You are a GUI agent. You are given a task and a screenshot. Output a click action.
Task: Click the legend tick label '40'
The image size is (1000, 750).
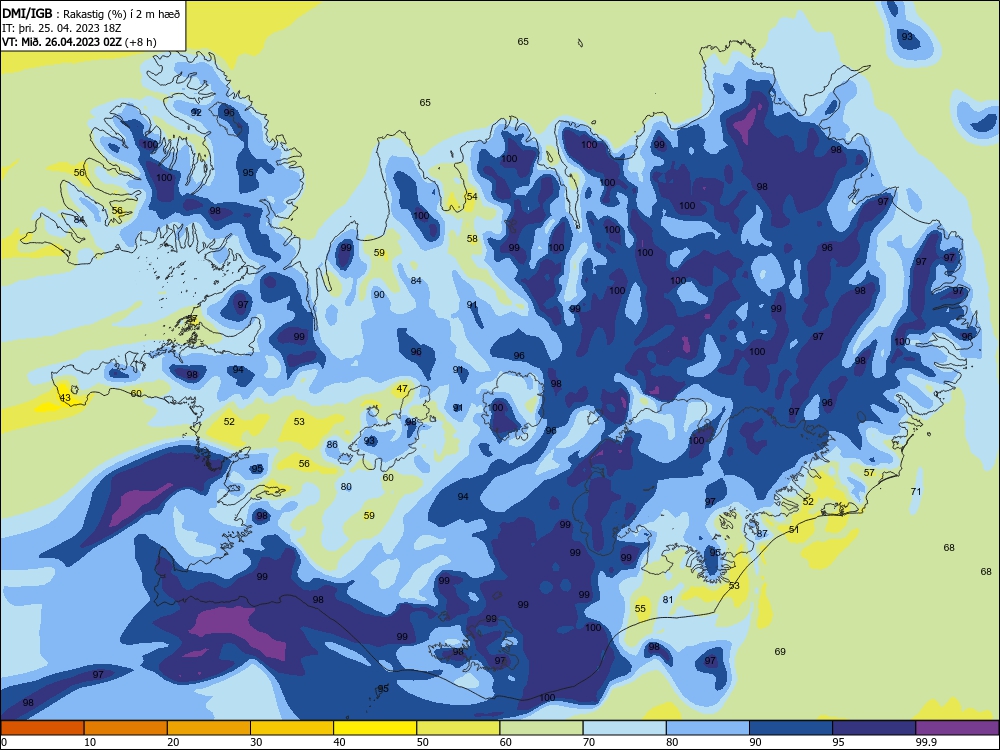tap(339, 742)
